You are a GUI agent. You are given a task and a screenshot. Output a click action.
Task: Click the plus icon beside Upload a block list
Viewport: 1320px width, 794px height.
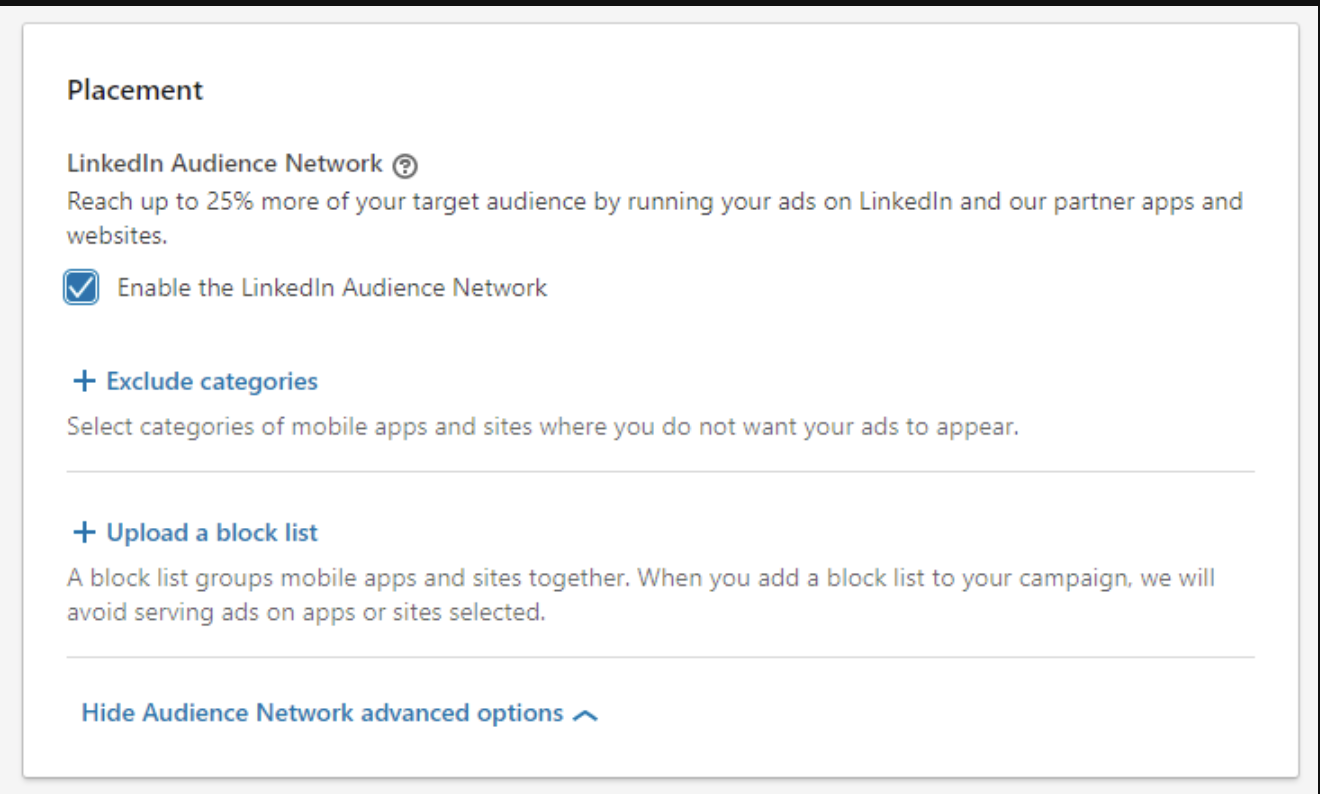(x=85, y=532)
